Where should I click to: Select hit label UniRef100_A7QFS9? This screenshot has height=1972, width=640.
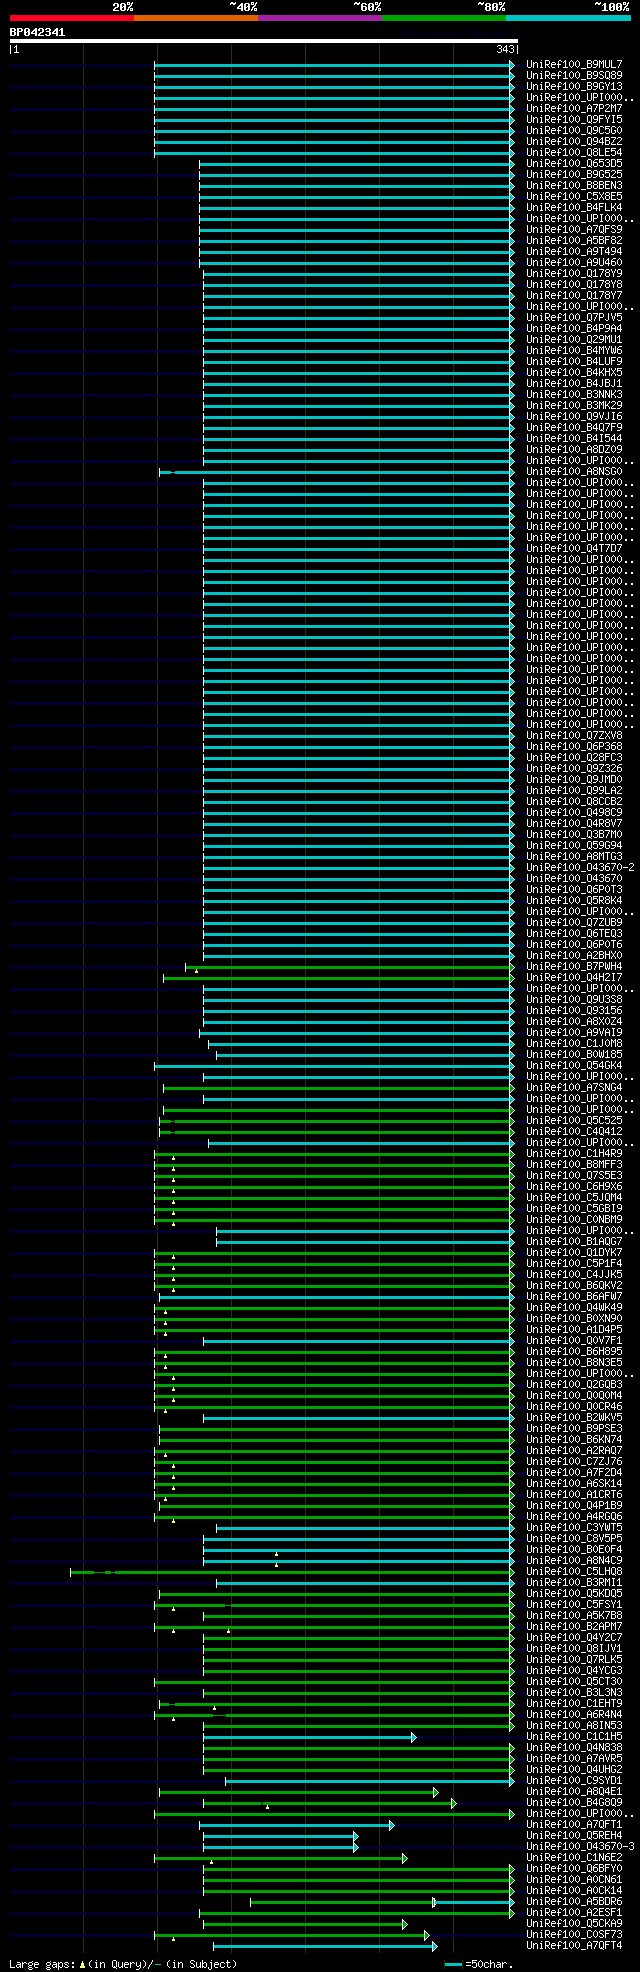click(x=574, y=230)
